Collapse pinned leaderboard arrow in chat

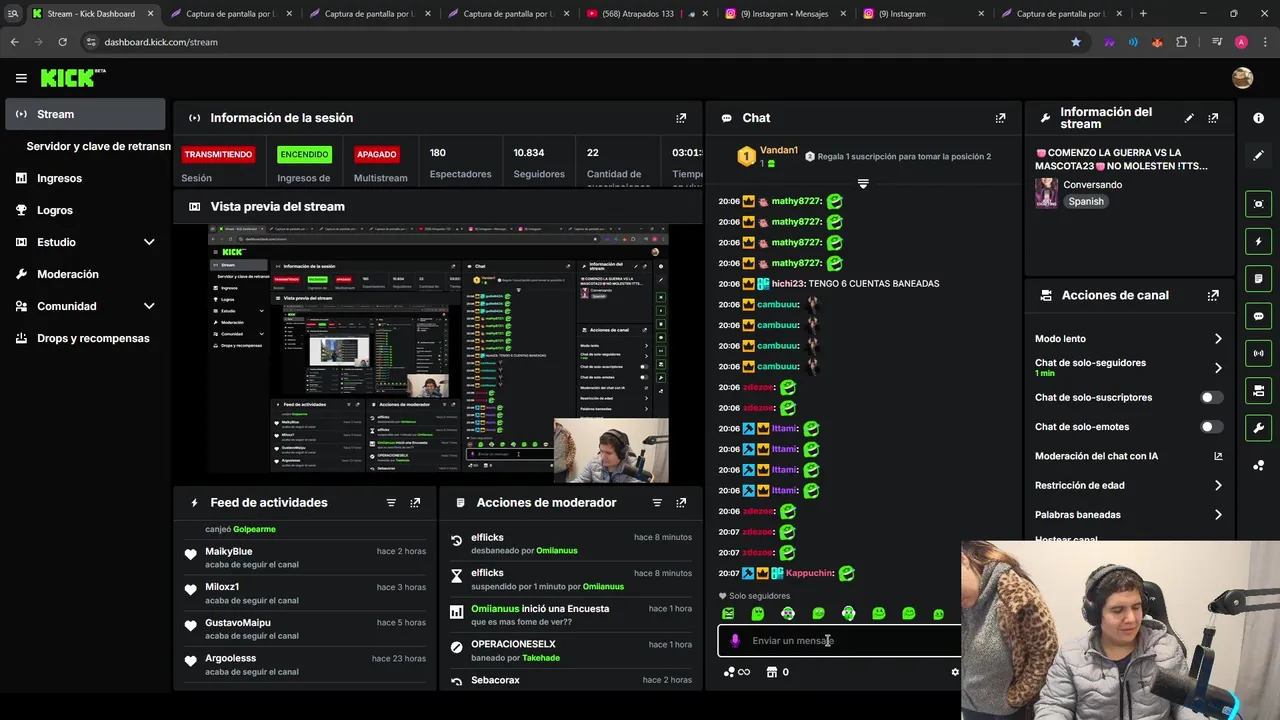863,184
